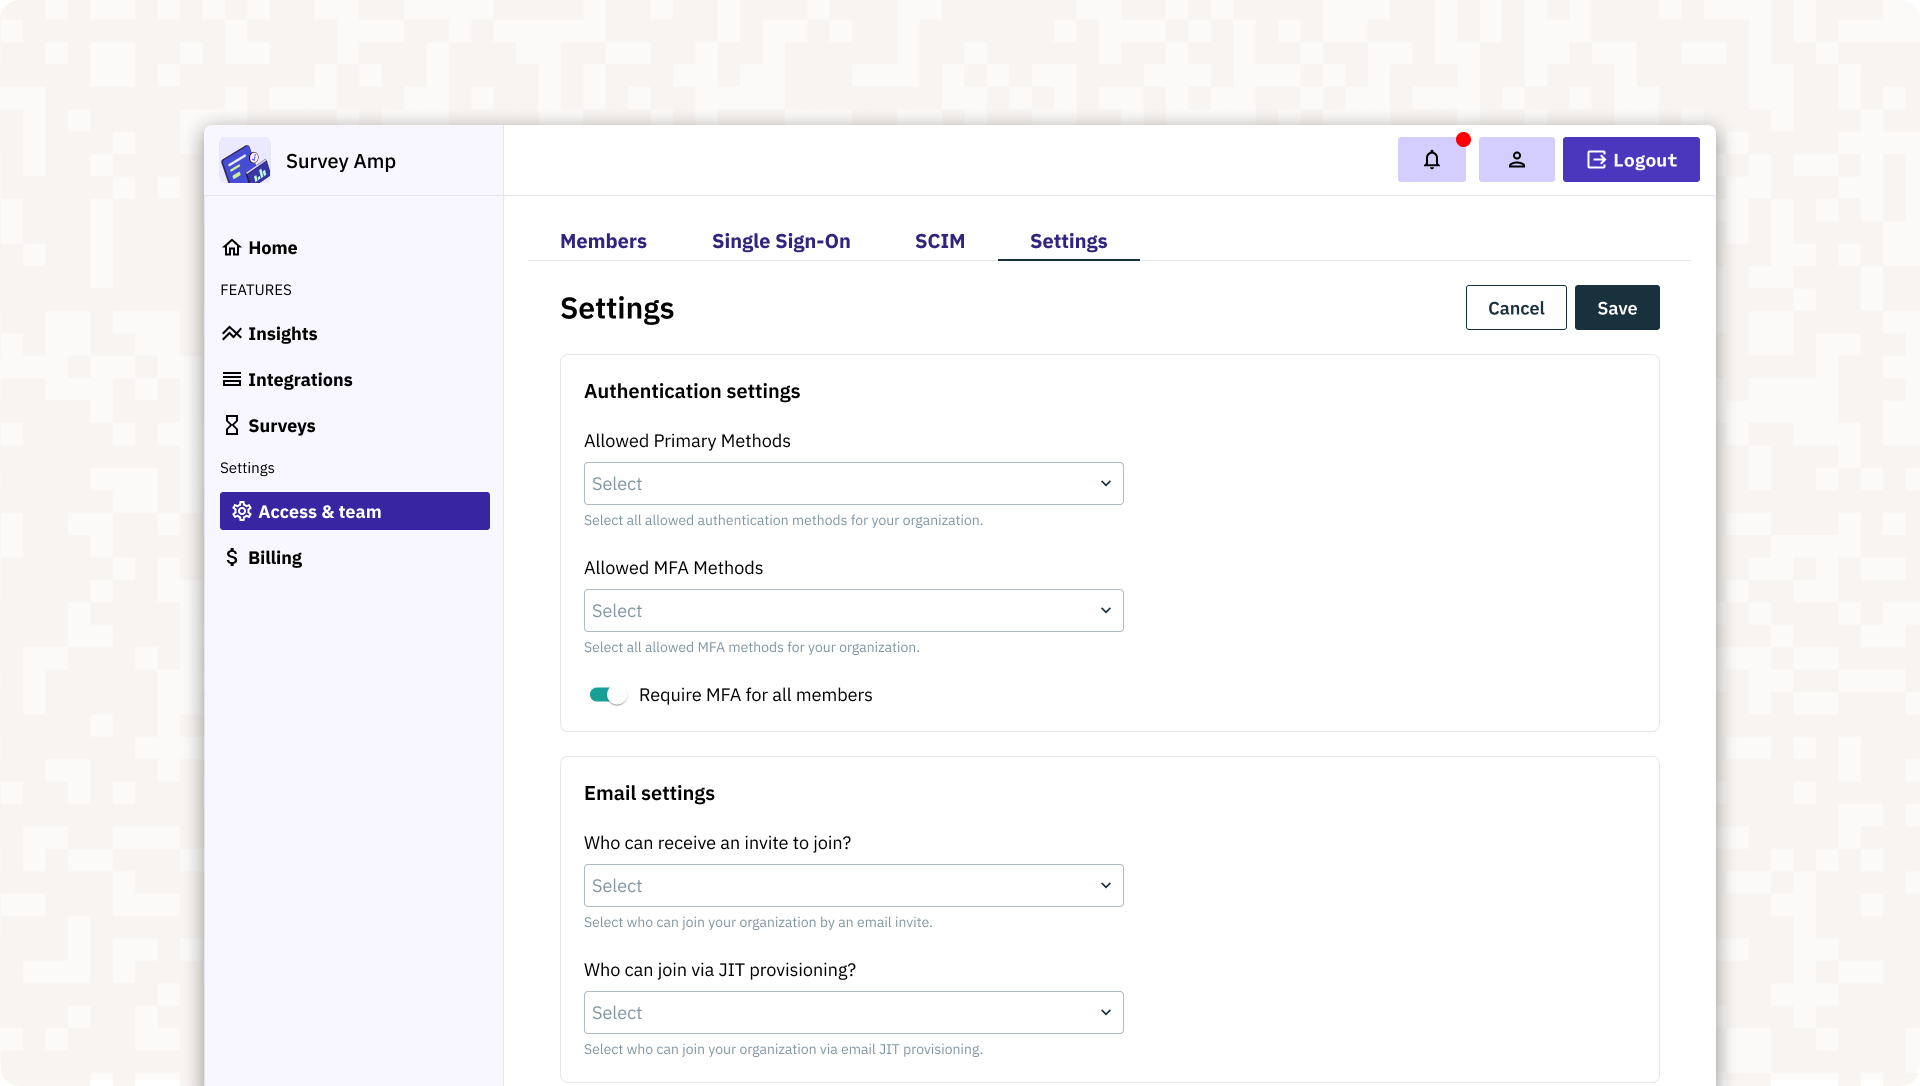Switch to the Single Sign-On tab
Viewport: 1920px width, 1086px height.
[781, 241]
